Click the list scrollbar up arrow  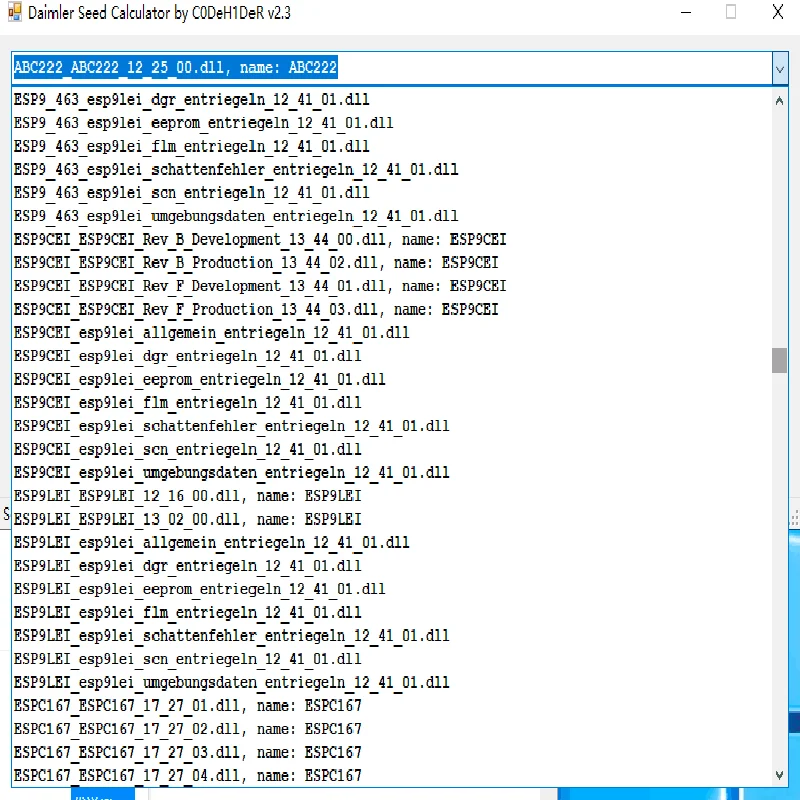[x=779, y=101]
